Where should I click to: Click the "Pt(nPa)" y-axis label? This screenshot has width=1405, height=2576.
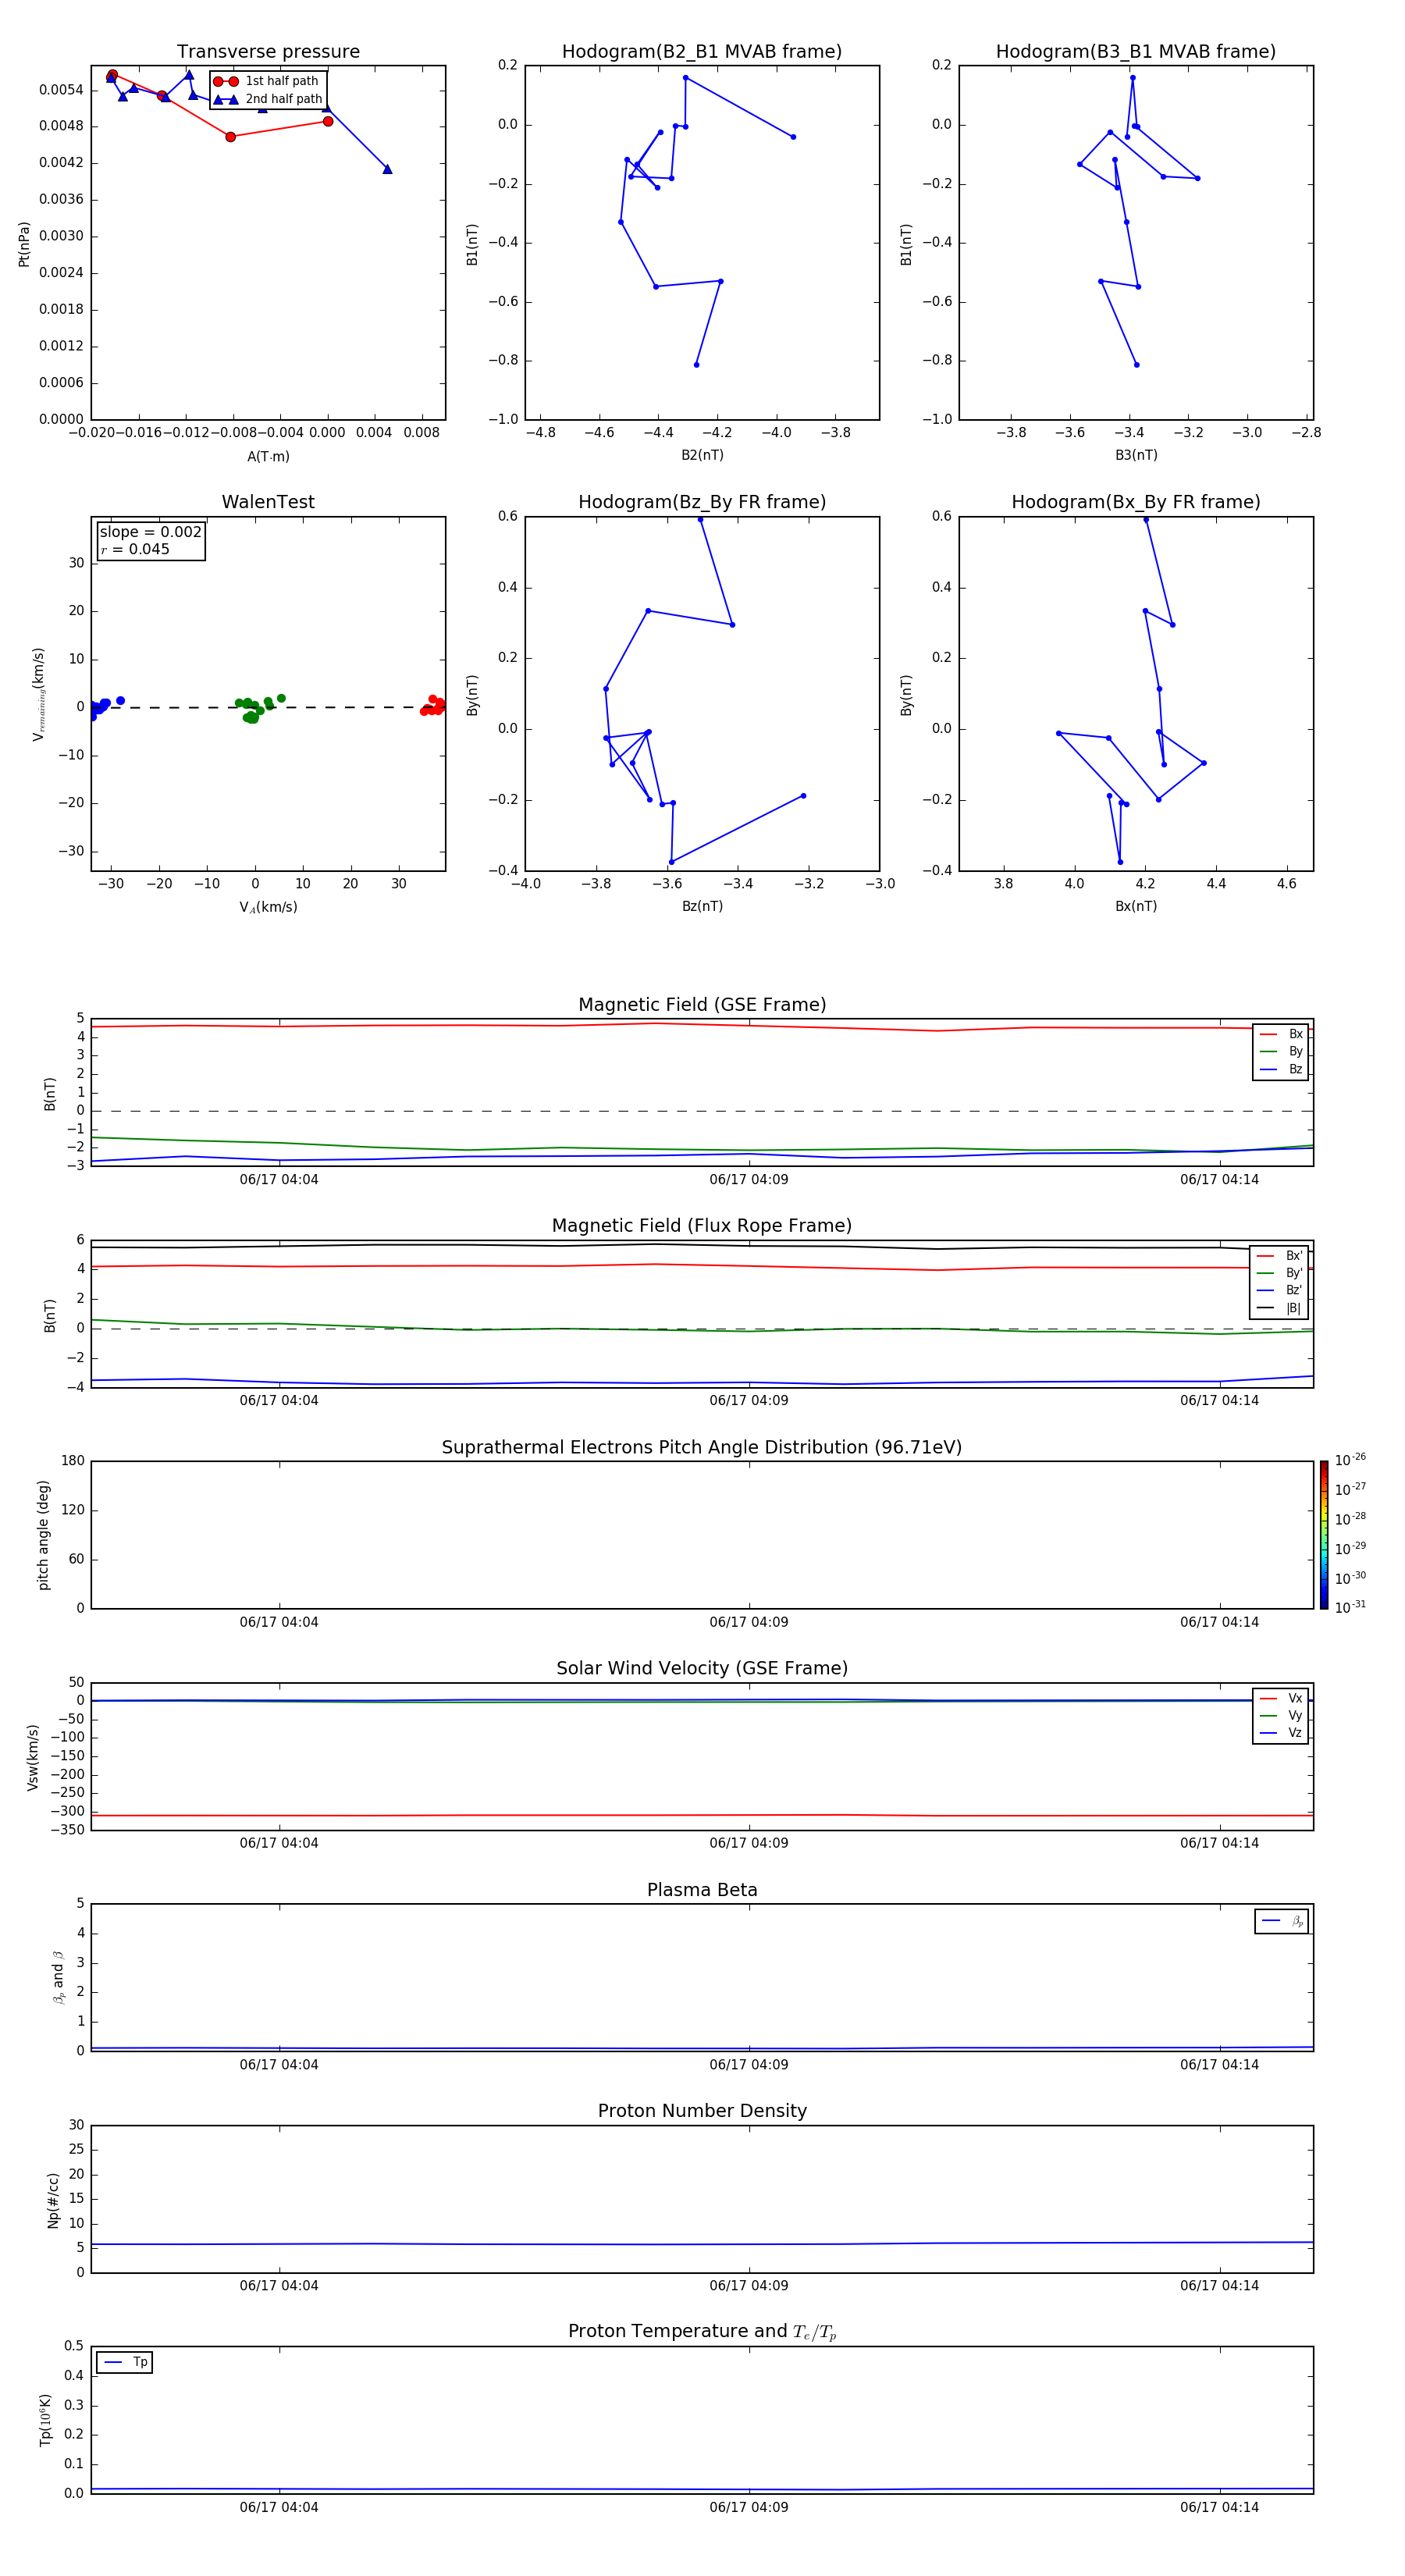click(24, 244)
